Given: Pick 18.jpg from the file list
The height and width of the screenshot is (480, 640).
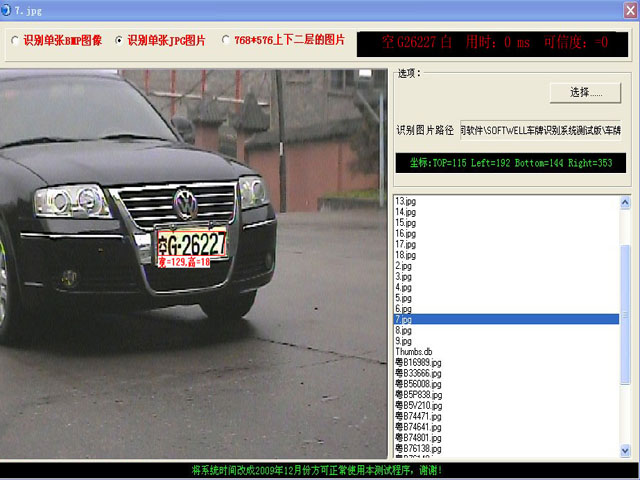Looking at the screenshot, I should pyautogui.click(x=405, y=255).
